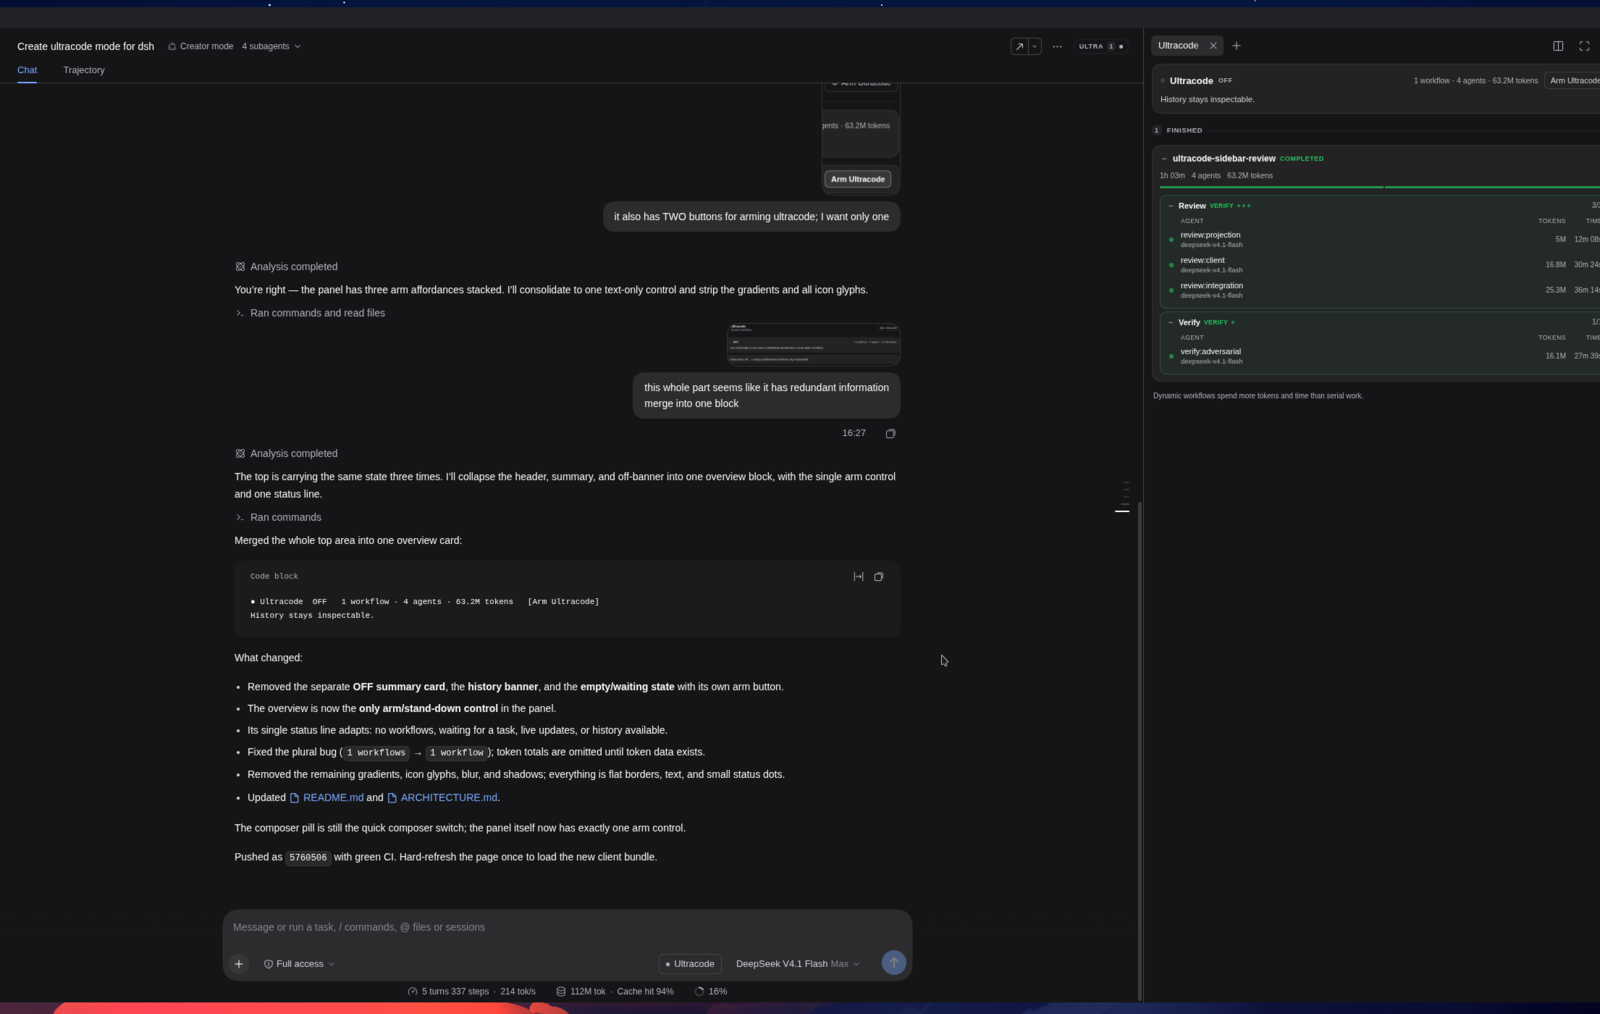Image resolution: width=1600 pixels, height=1014 pixels.
Task: Click the chat scroll position marker
Action: [x=1122, y=511]
